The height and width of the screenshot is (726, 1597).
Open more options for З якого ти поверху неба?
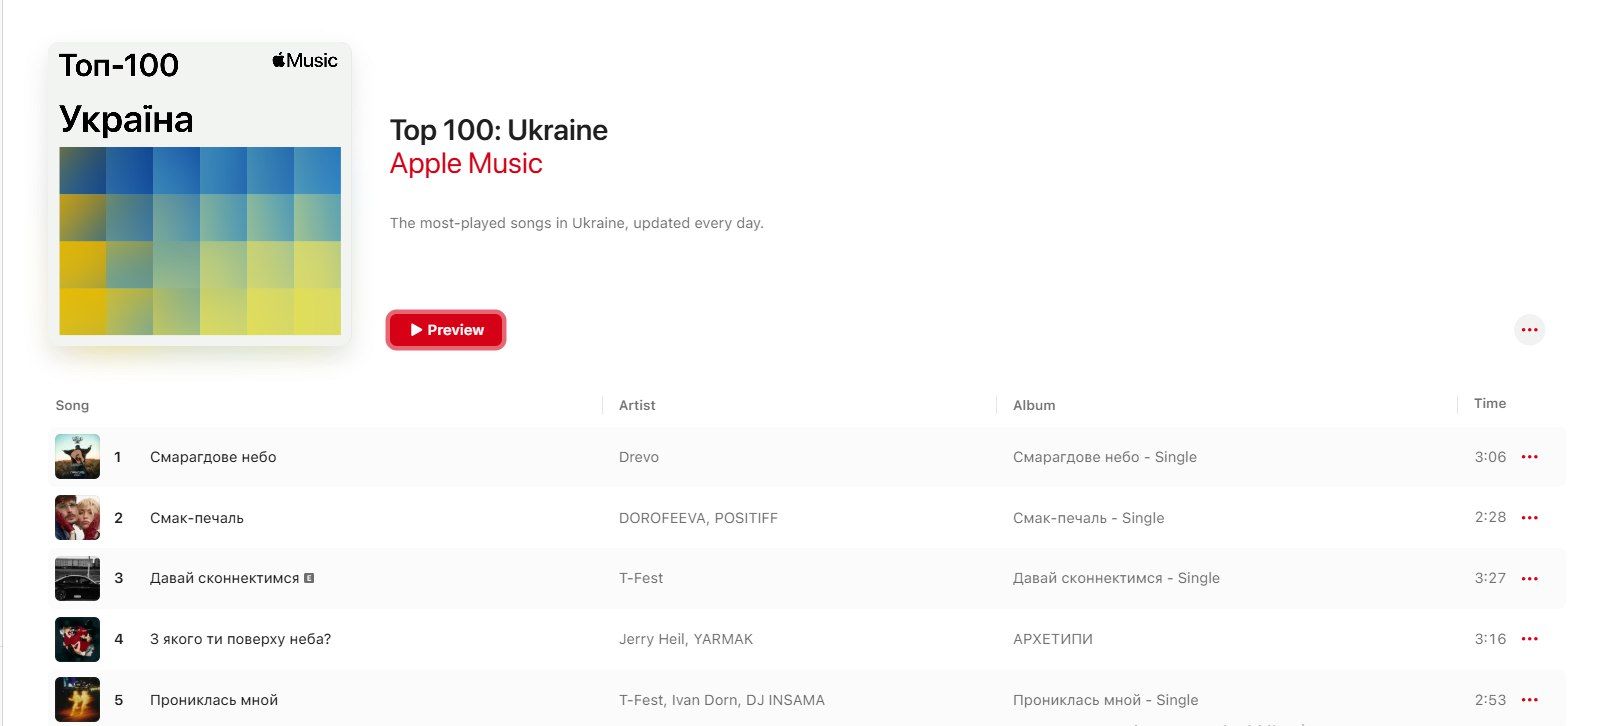pos(1529,639)
